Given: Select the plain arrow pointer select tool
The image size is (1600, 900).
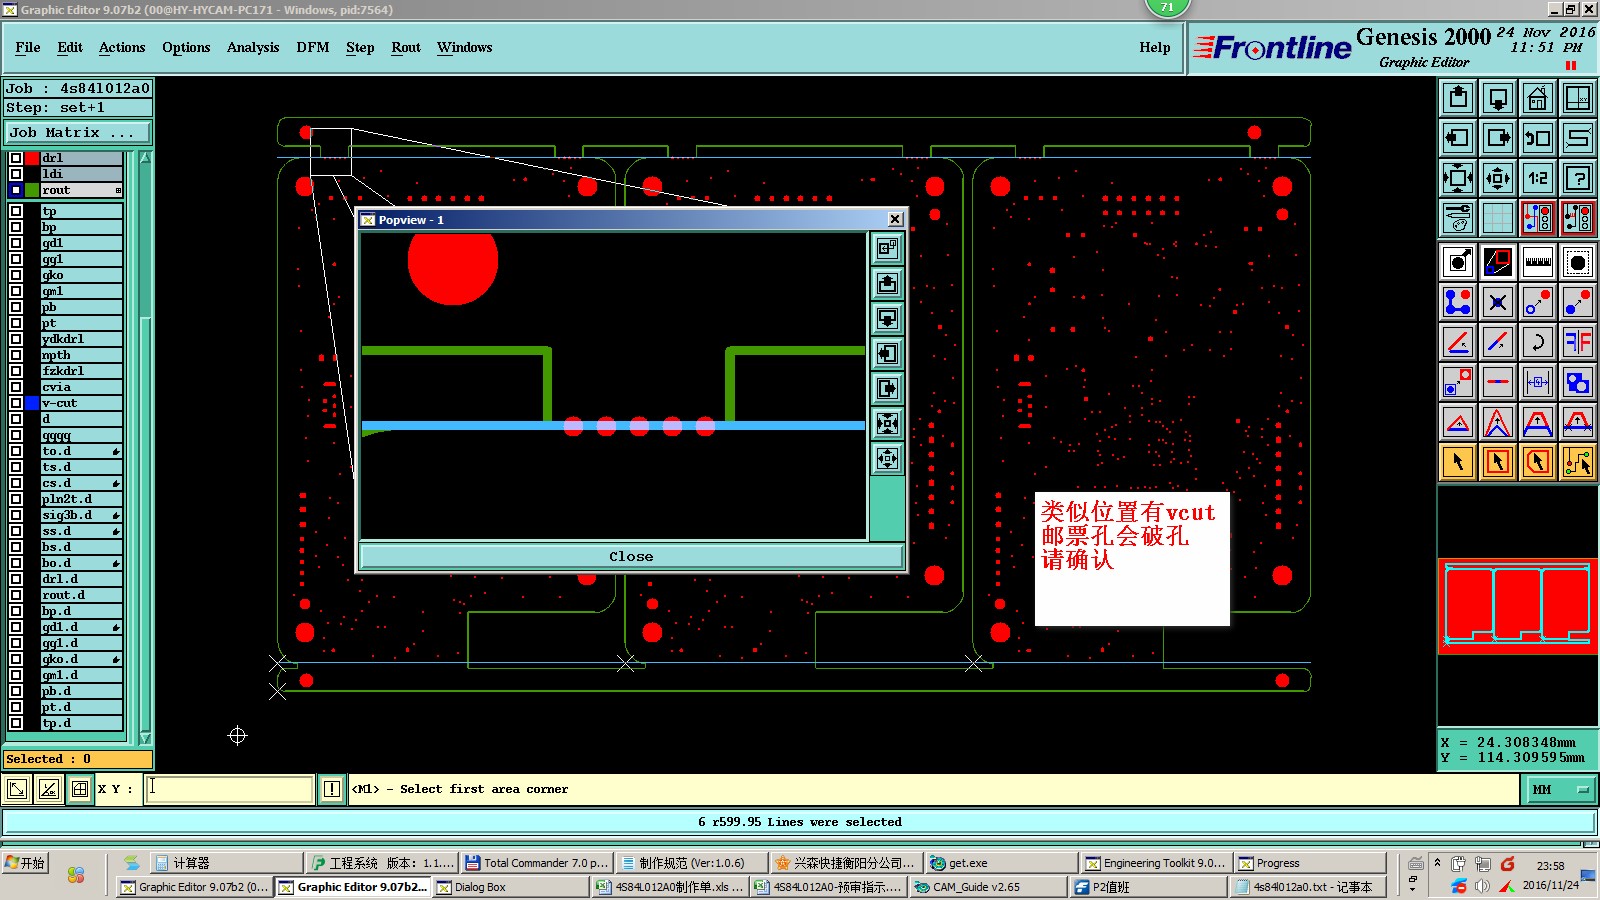Looking at the screenshot, I should pyautogui.click(x=1458, y=462).
